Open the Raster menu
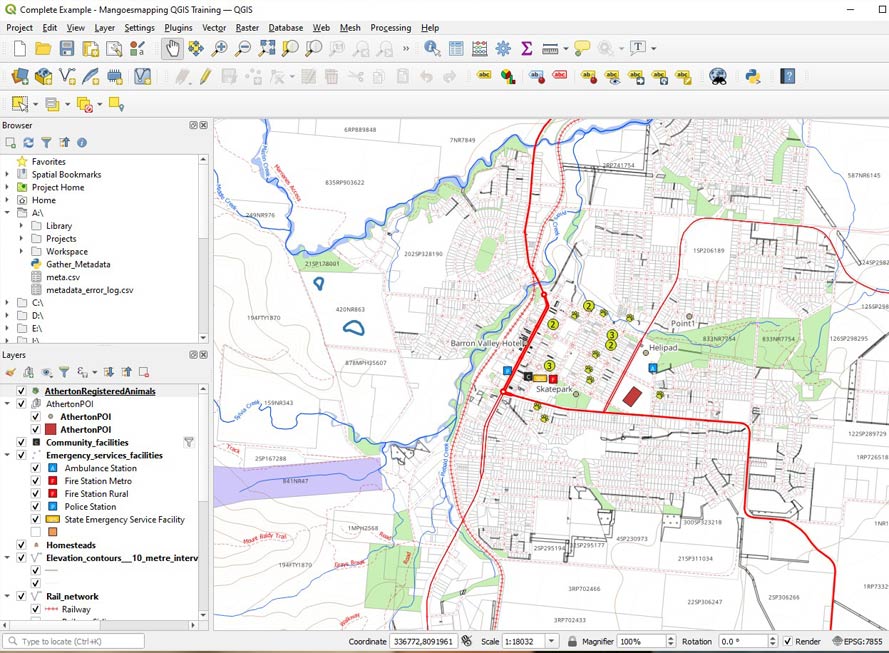 point(247,28)
